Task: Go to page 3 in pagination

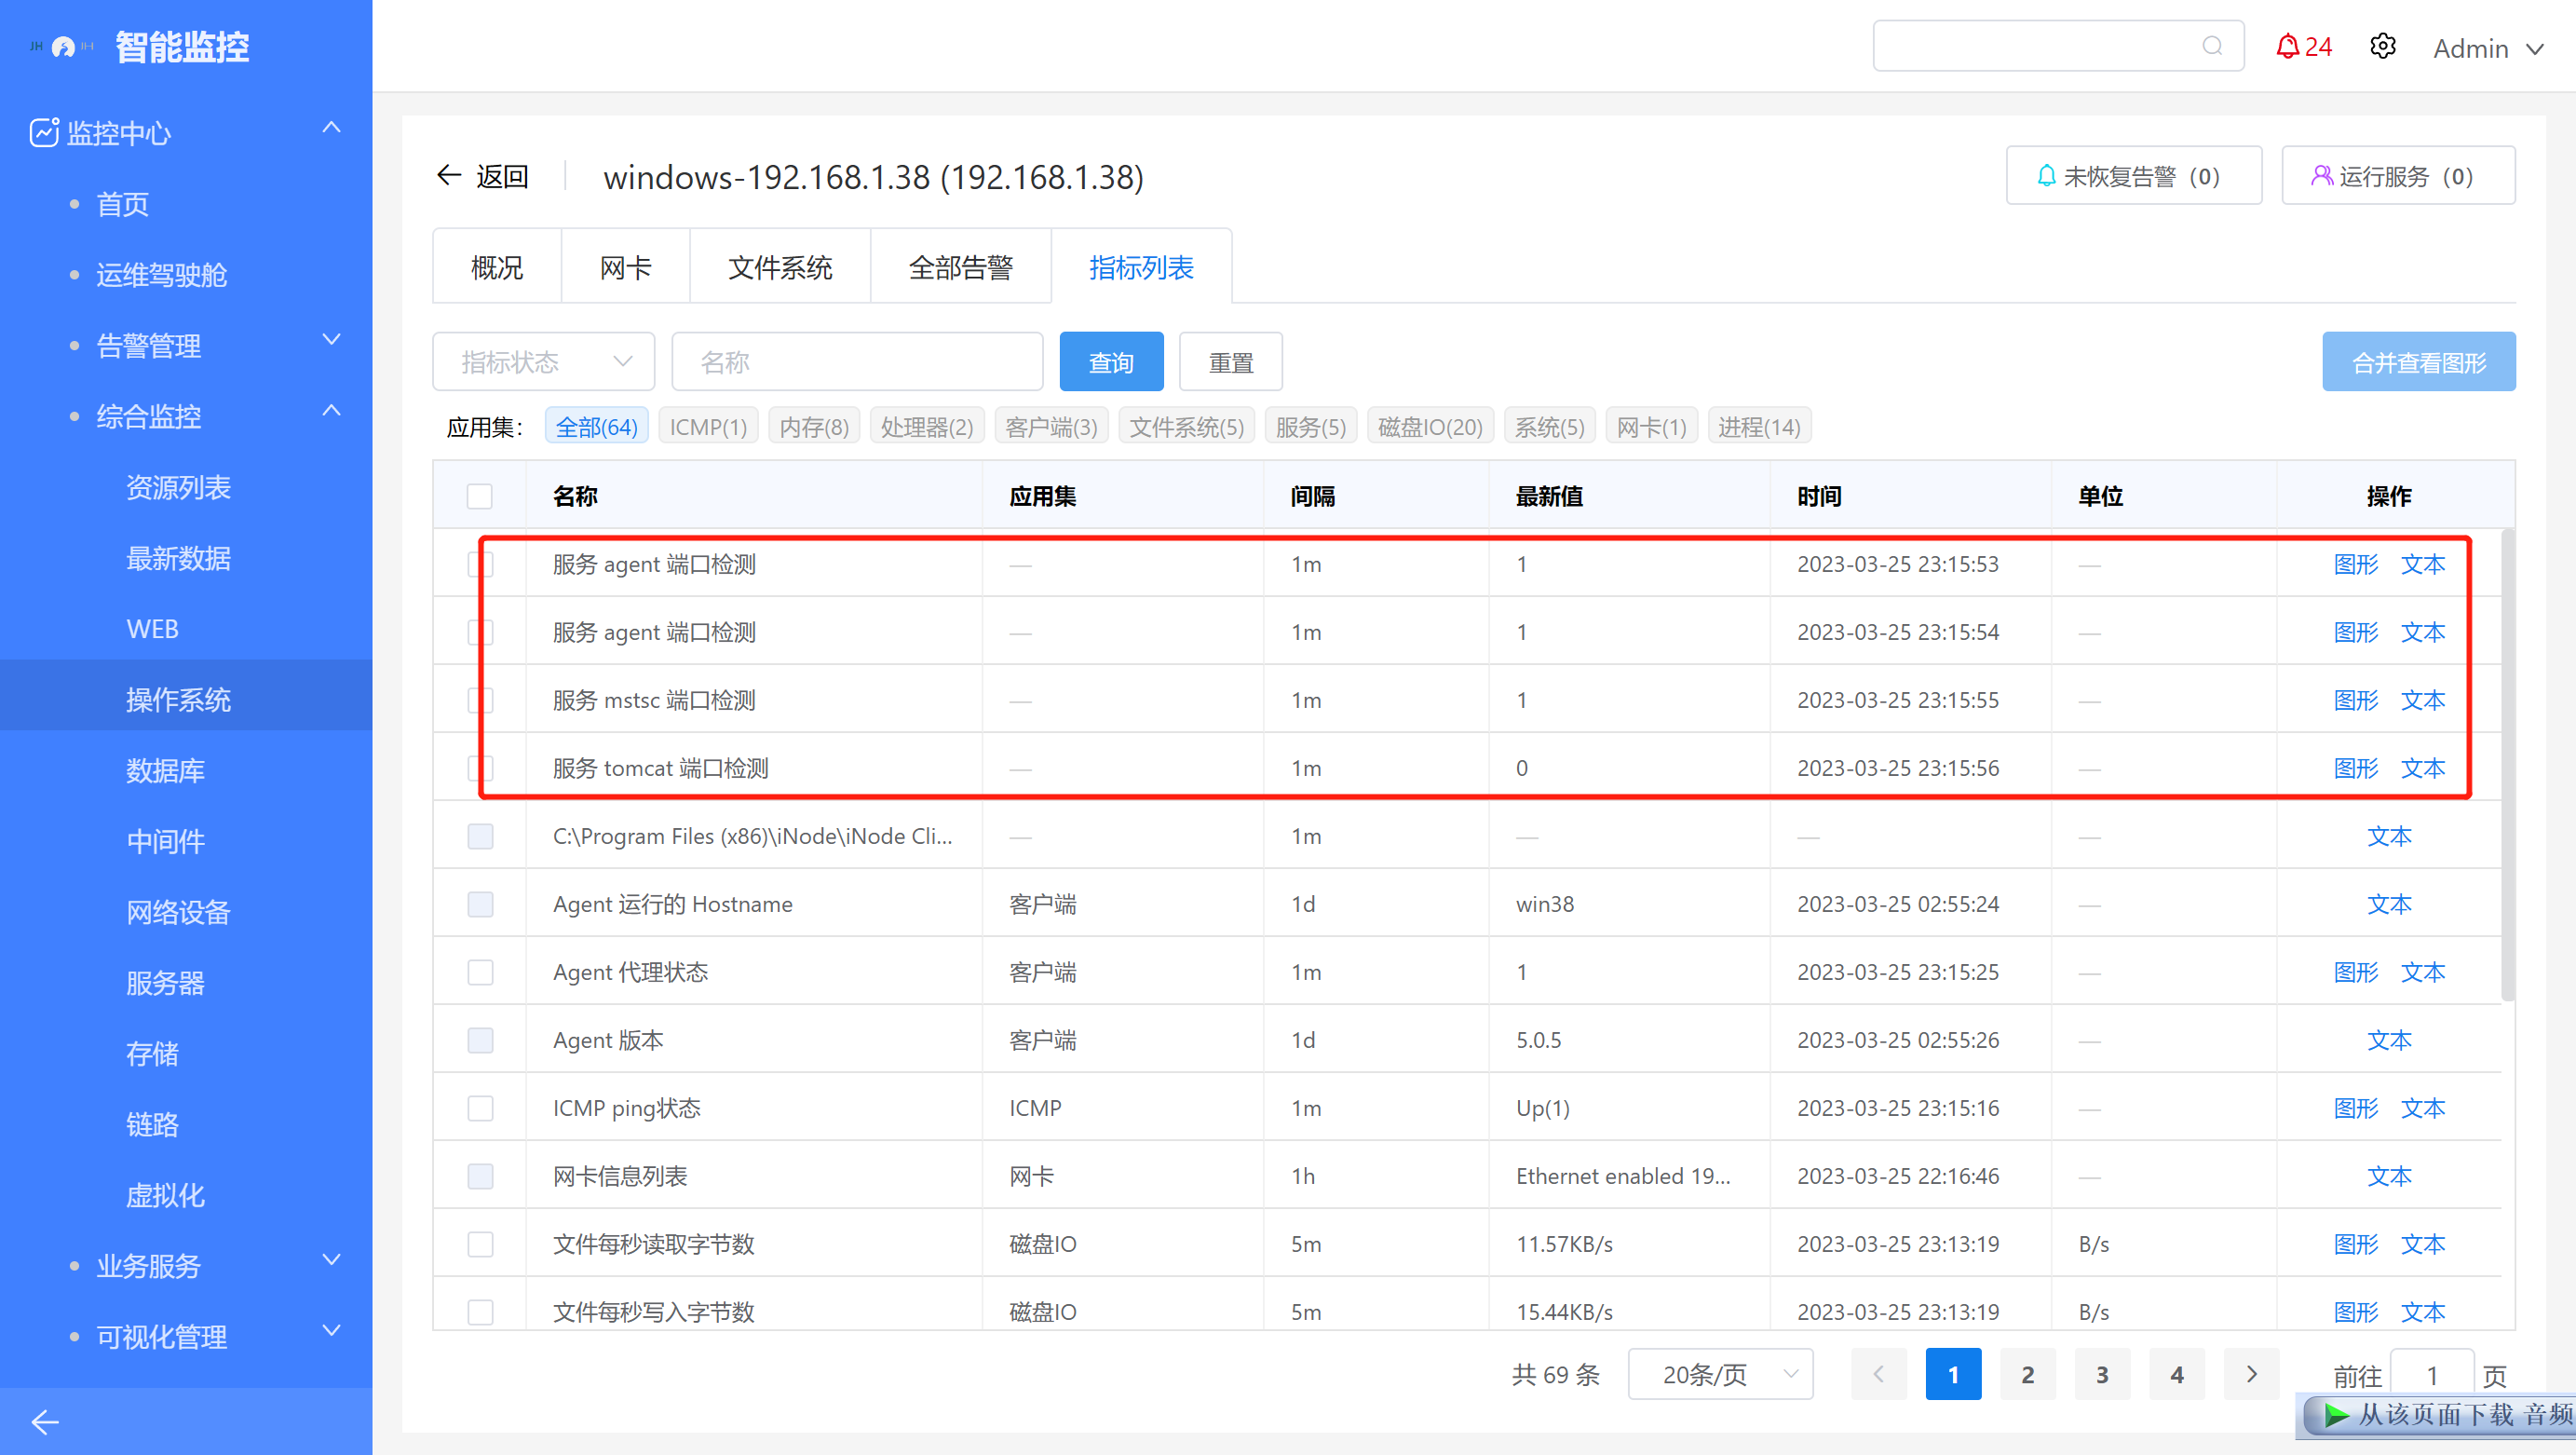Action: pos(2102,1374)
